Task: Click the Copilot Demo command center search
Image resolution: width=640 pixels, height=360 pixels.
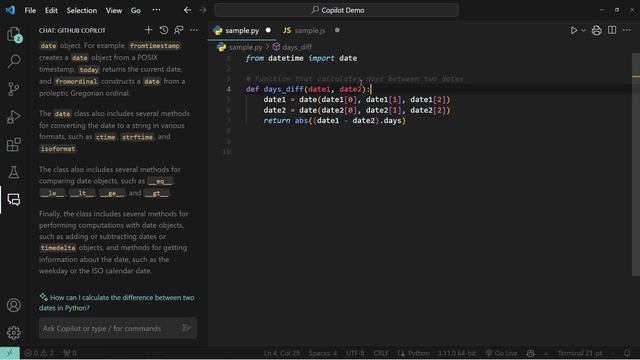Action: click(x=337, y=10)
